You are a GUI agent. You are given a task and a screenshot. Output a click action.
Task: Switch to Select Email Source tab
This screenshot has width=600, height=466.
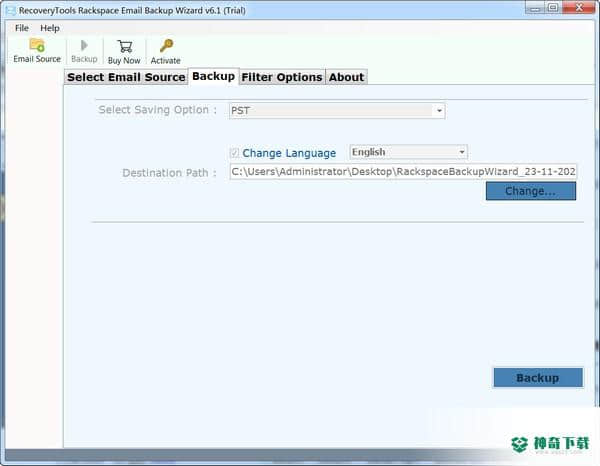pos(126,77)
